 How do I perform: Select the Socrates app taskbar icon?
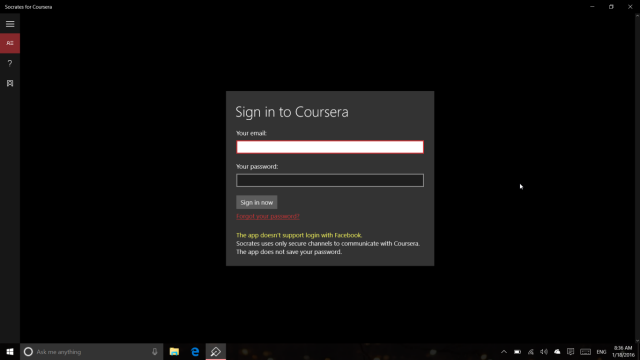[216, 351]
